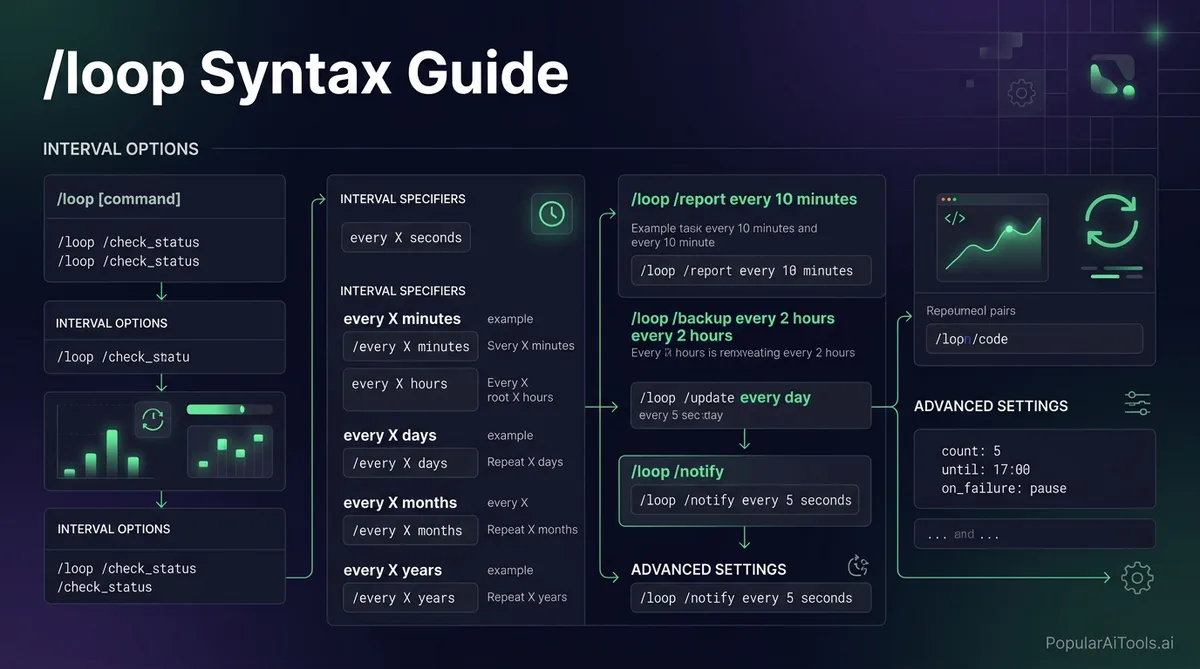Click the small sync icon above bar chart

pyautogui.click(x=153, y=420)
